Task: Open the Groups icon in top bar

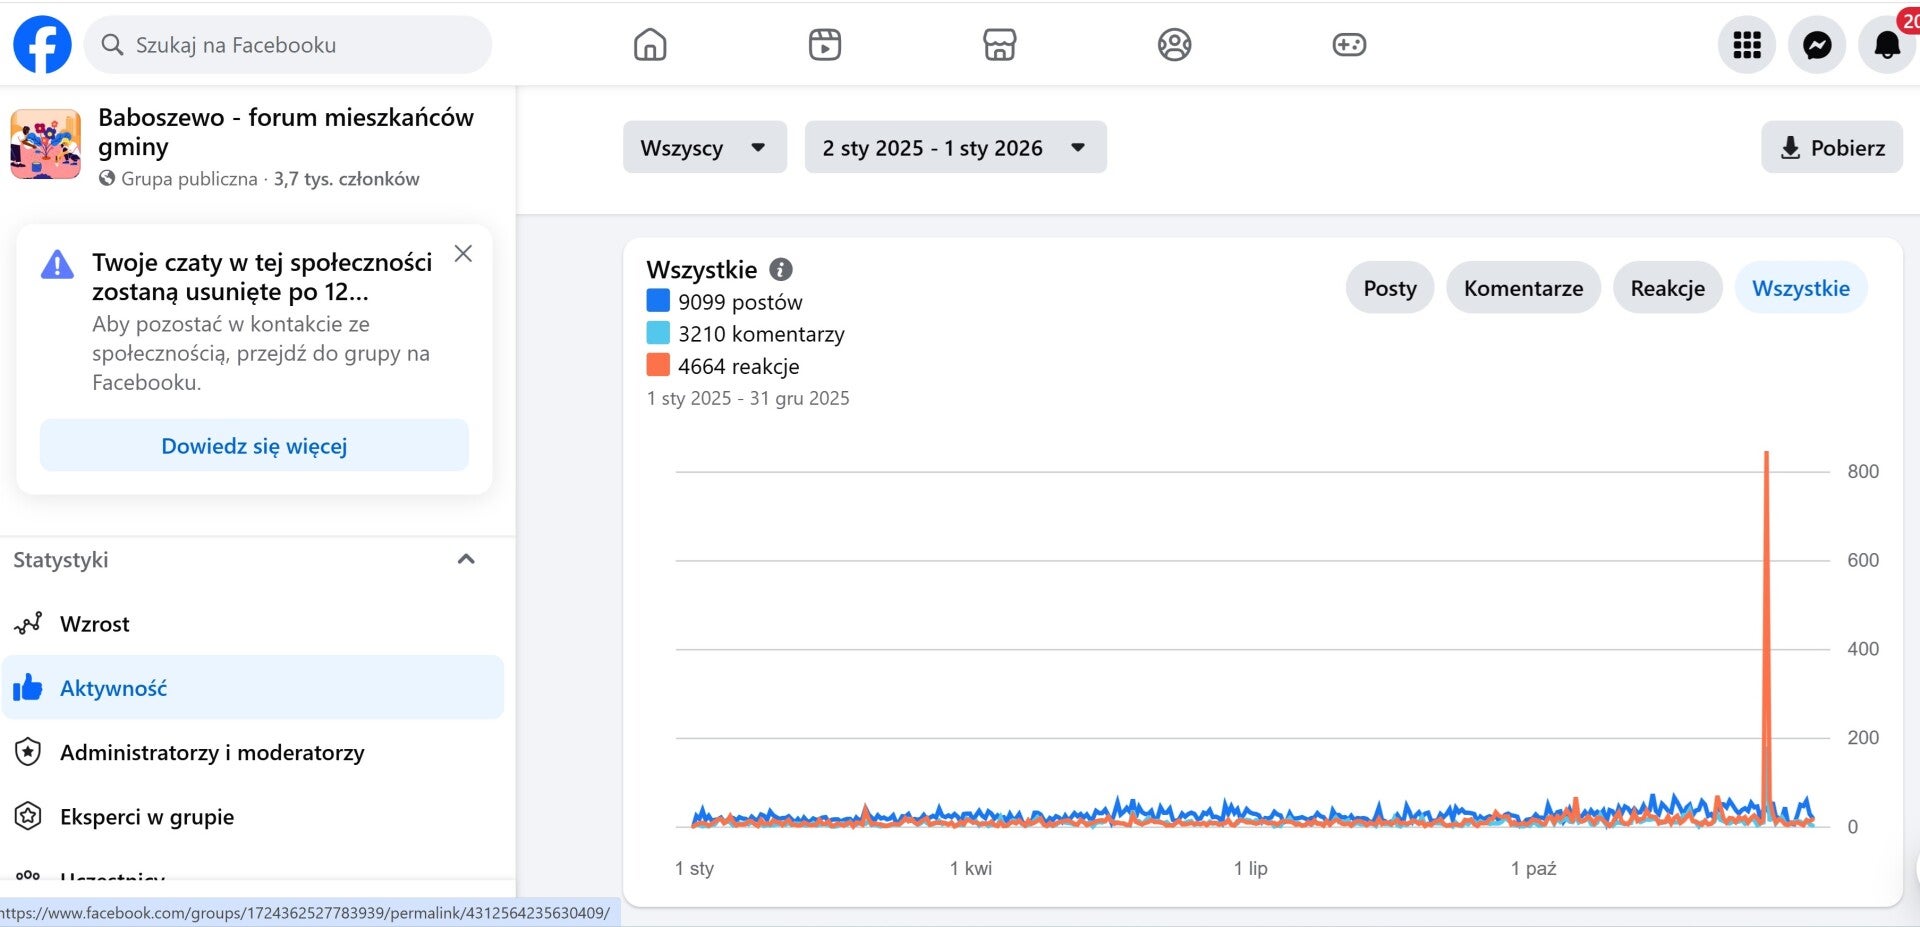Action: tap(1174, 45)
